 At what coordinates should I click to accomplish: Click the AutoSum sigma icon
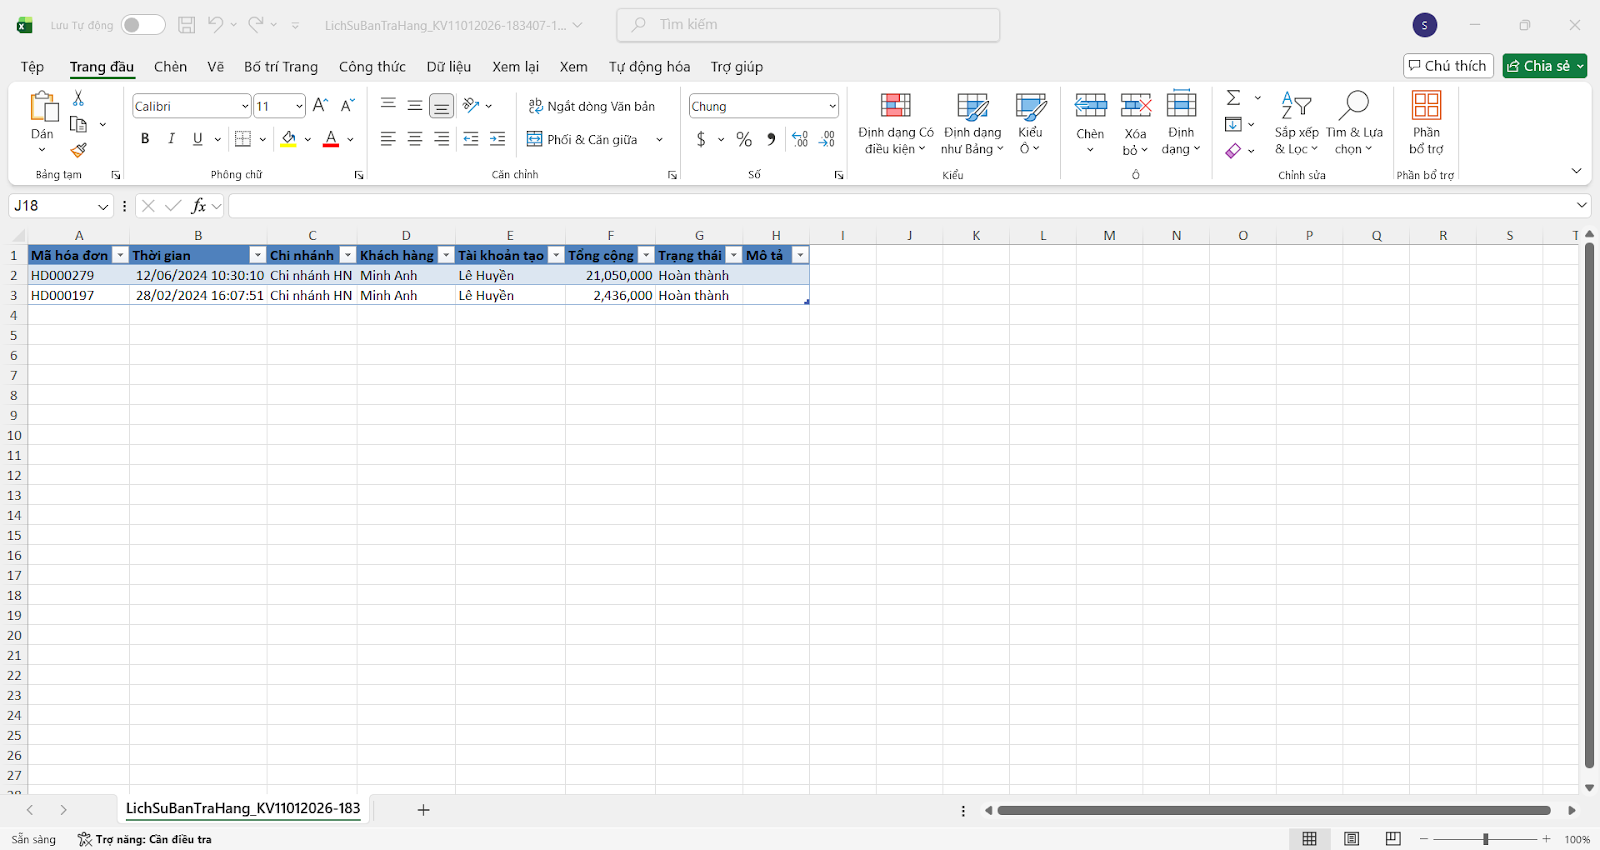(1234, 97)
